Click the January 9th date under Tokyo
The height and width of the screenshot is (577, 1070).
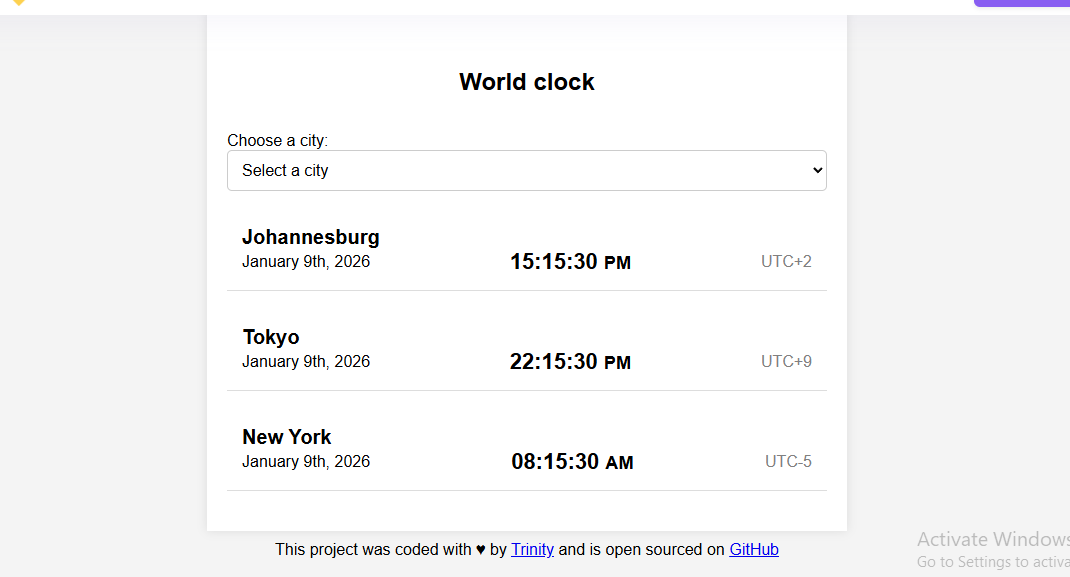305,361
